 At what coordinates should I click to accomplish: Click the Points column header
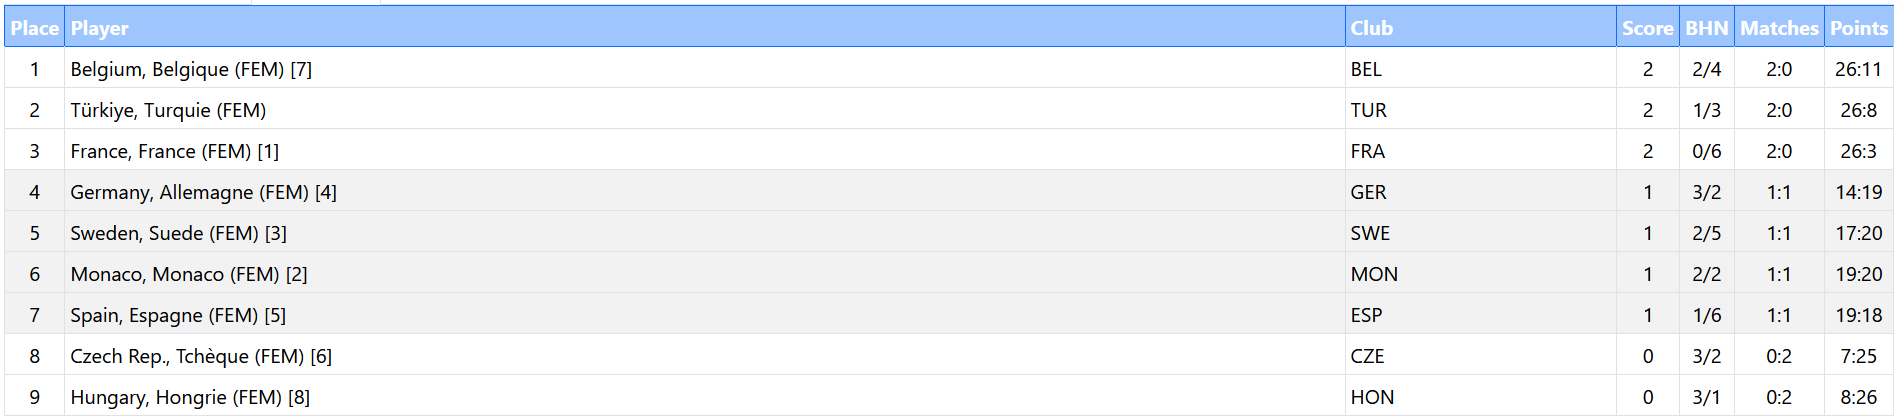(1858, 28)
